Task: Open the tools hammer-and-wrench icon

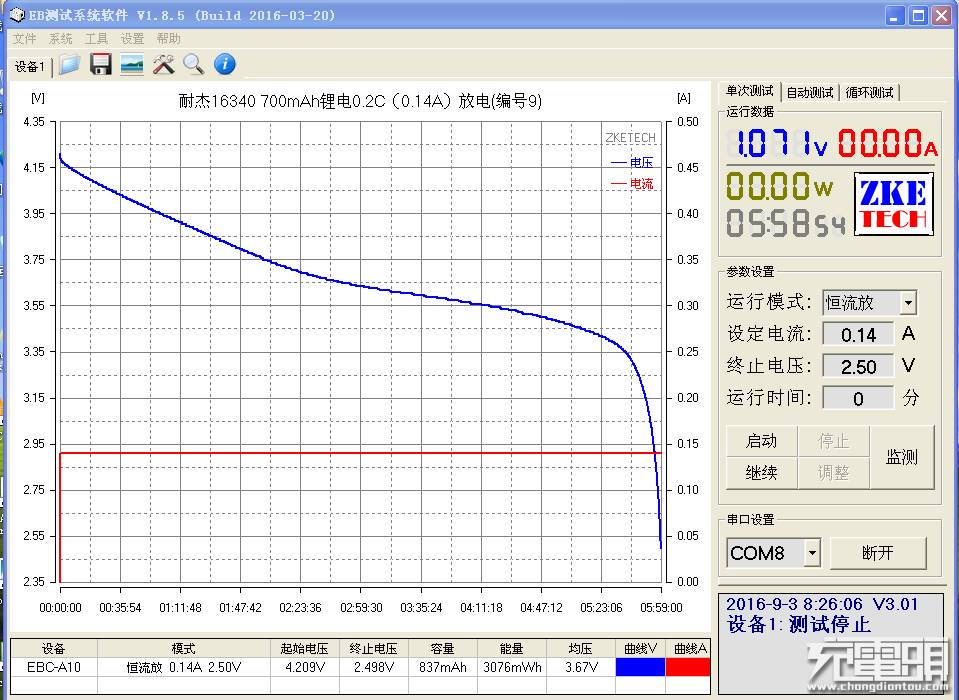Action: pos(163,64)
